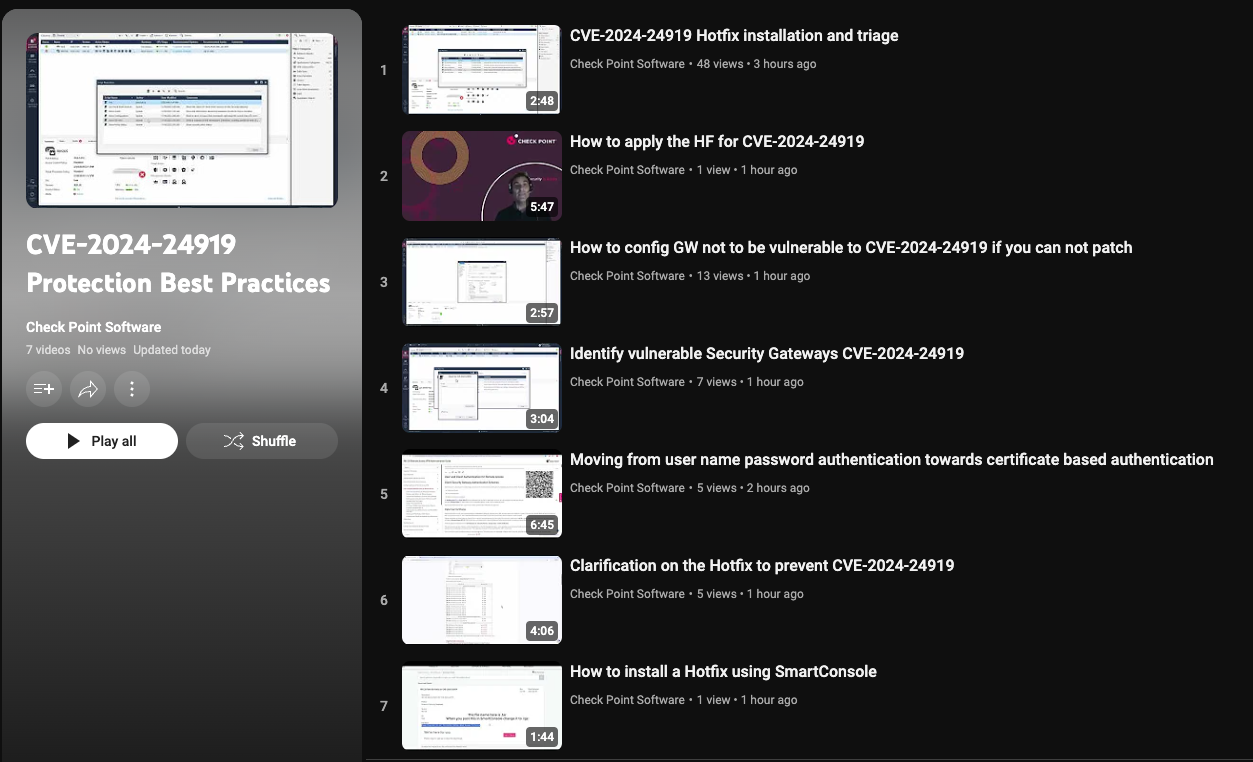Click the 6:45 duration badge
This screenshot has width=1253, height=762.
tap(542, 525)
